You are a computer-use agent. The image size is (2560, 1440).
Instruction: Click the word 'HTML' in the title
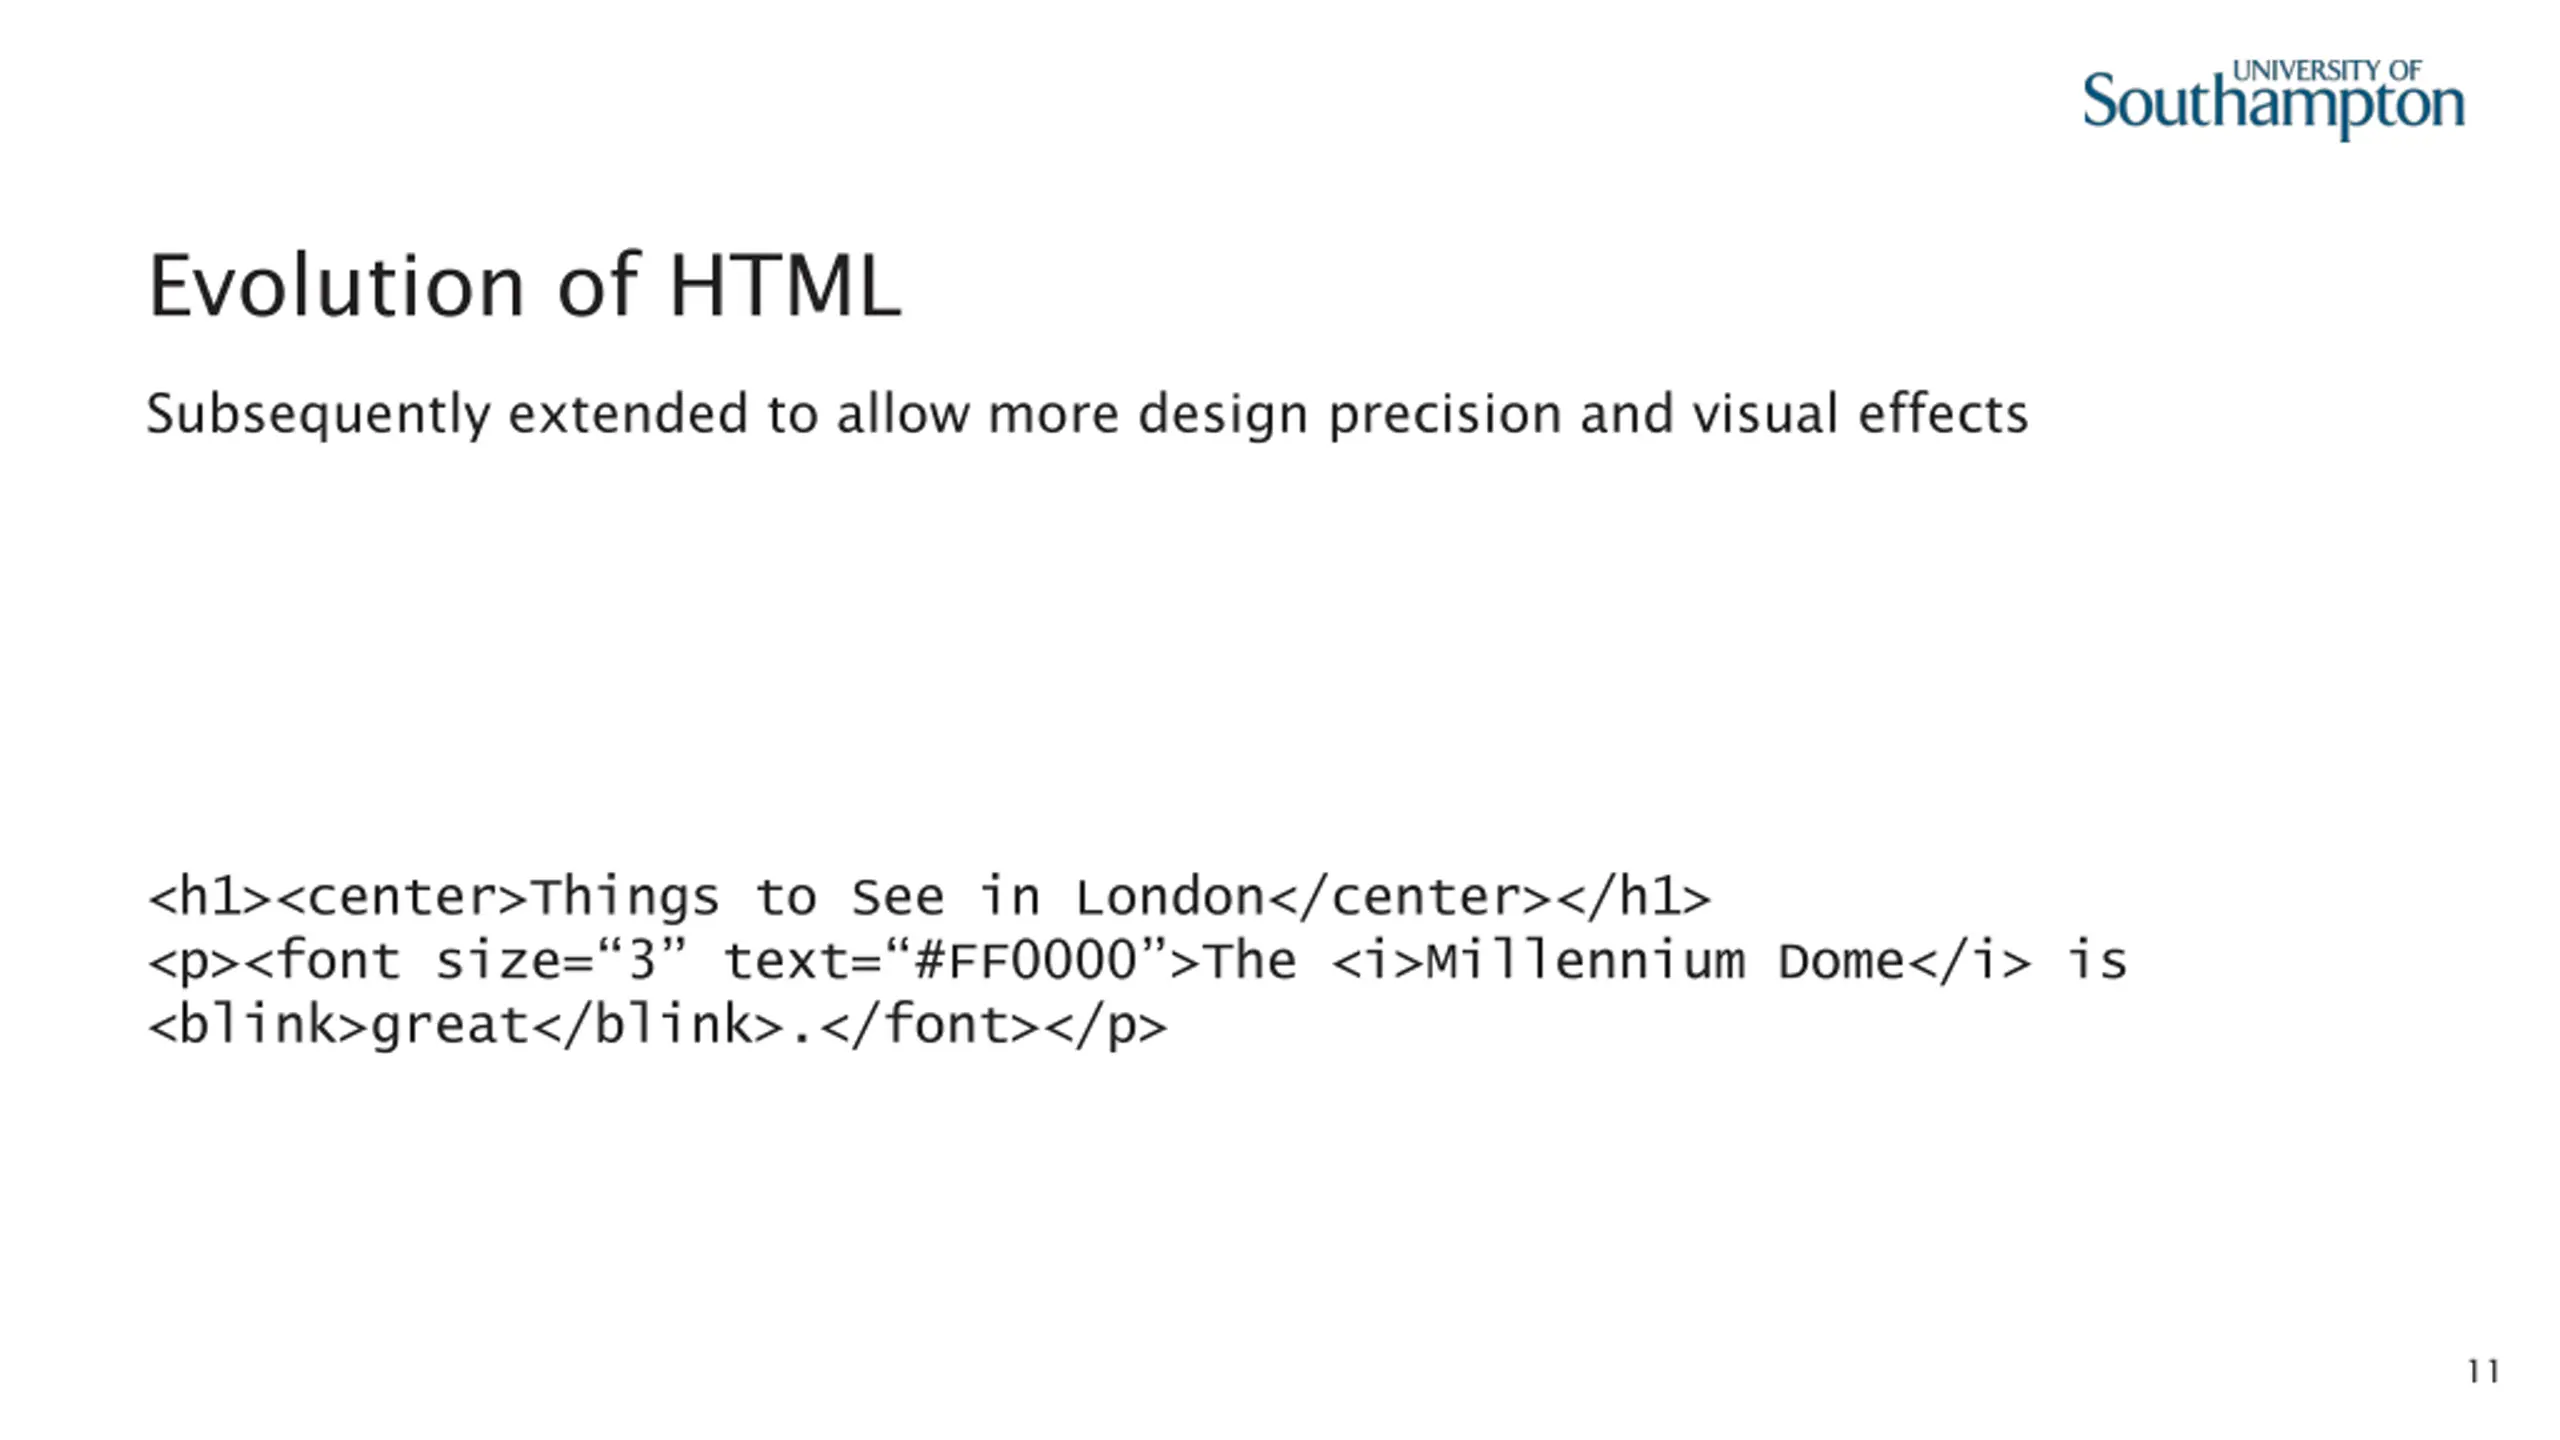tap(785, 286)
